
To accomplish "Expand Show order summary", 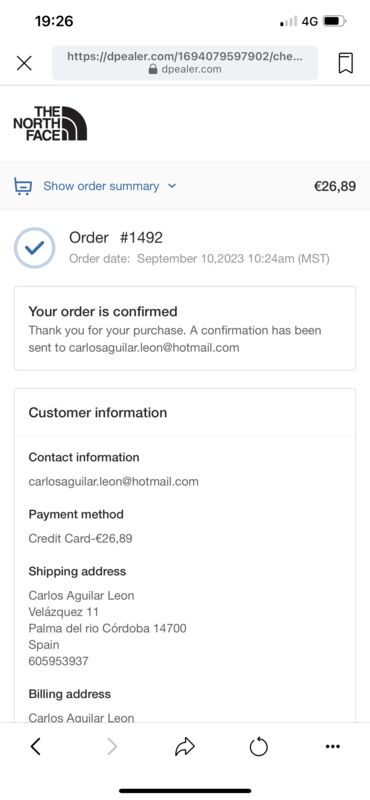I will coord(101,186).
